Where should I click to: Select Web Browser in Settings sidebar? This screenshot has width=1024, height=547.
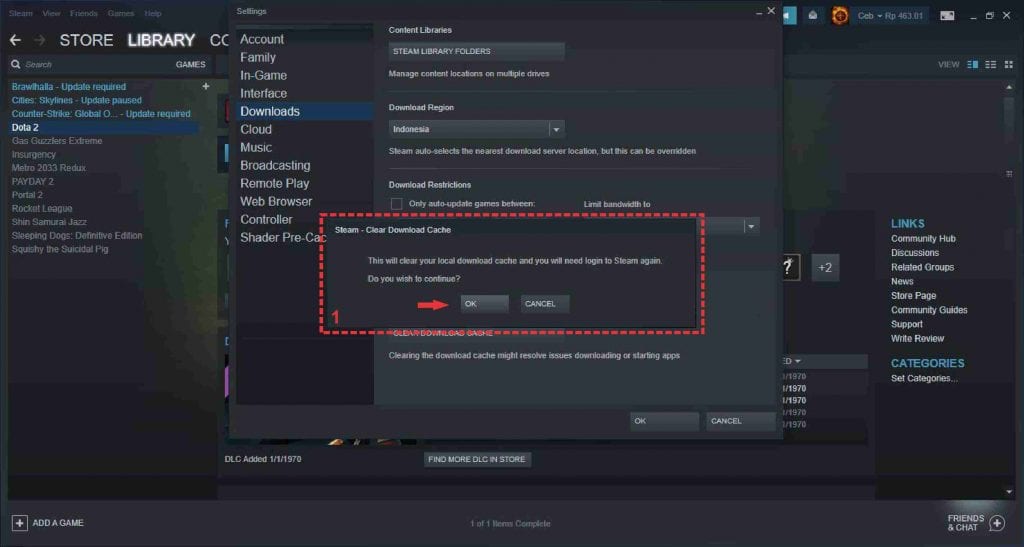click(x=276, y=202)
